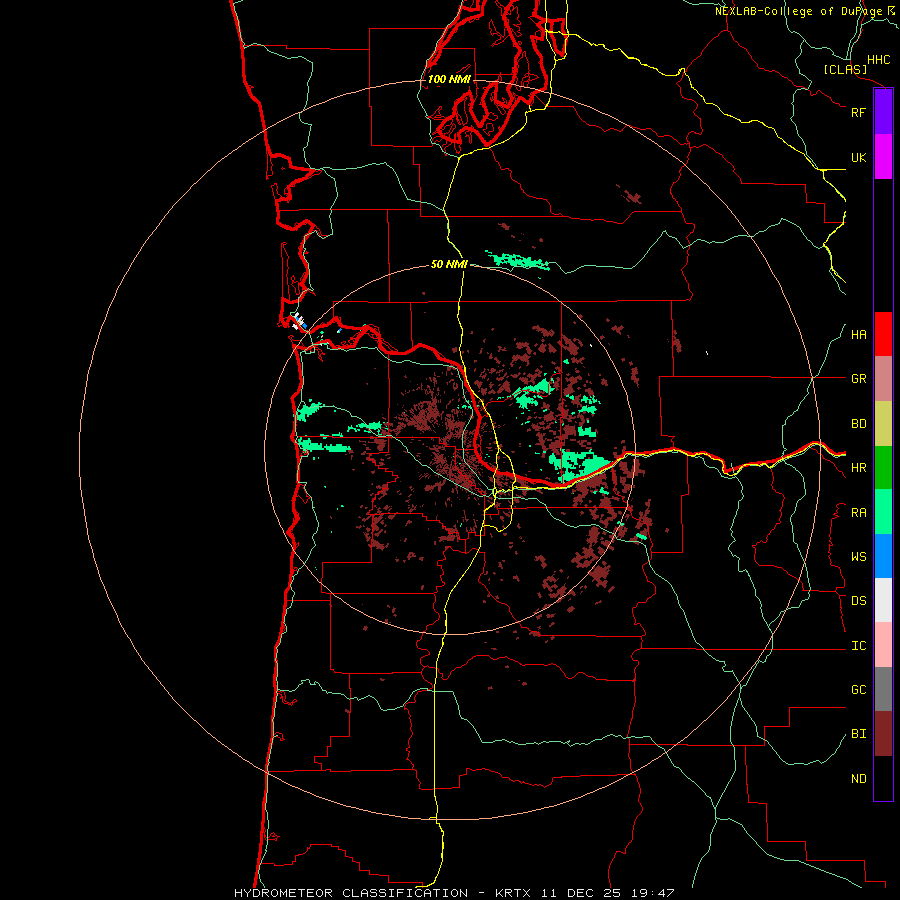The image size is (900, 900).
Task: Click the RA legend label
Action: pos(858,513)
